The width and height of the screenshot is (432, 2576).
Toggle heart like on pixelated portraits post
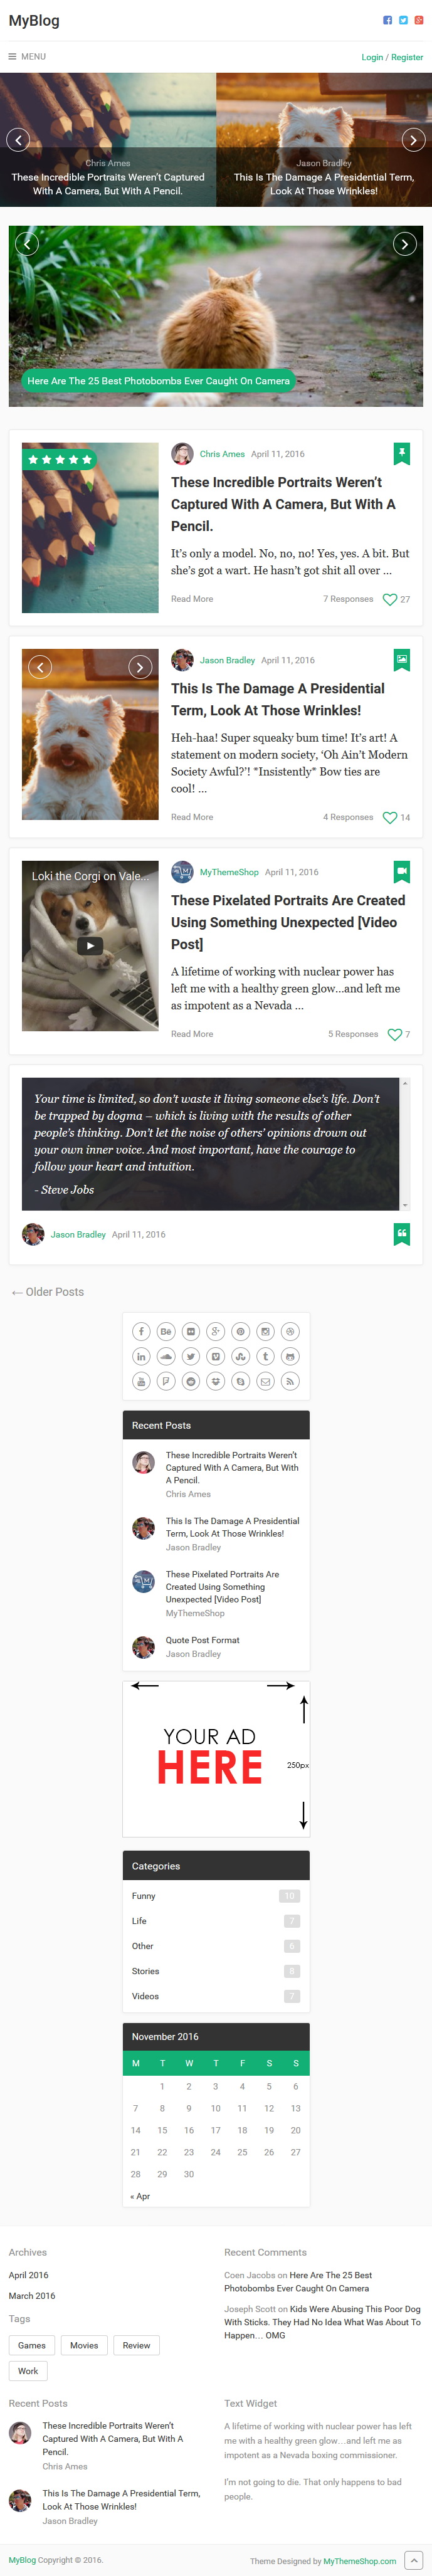click(x=394, y=1034)
